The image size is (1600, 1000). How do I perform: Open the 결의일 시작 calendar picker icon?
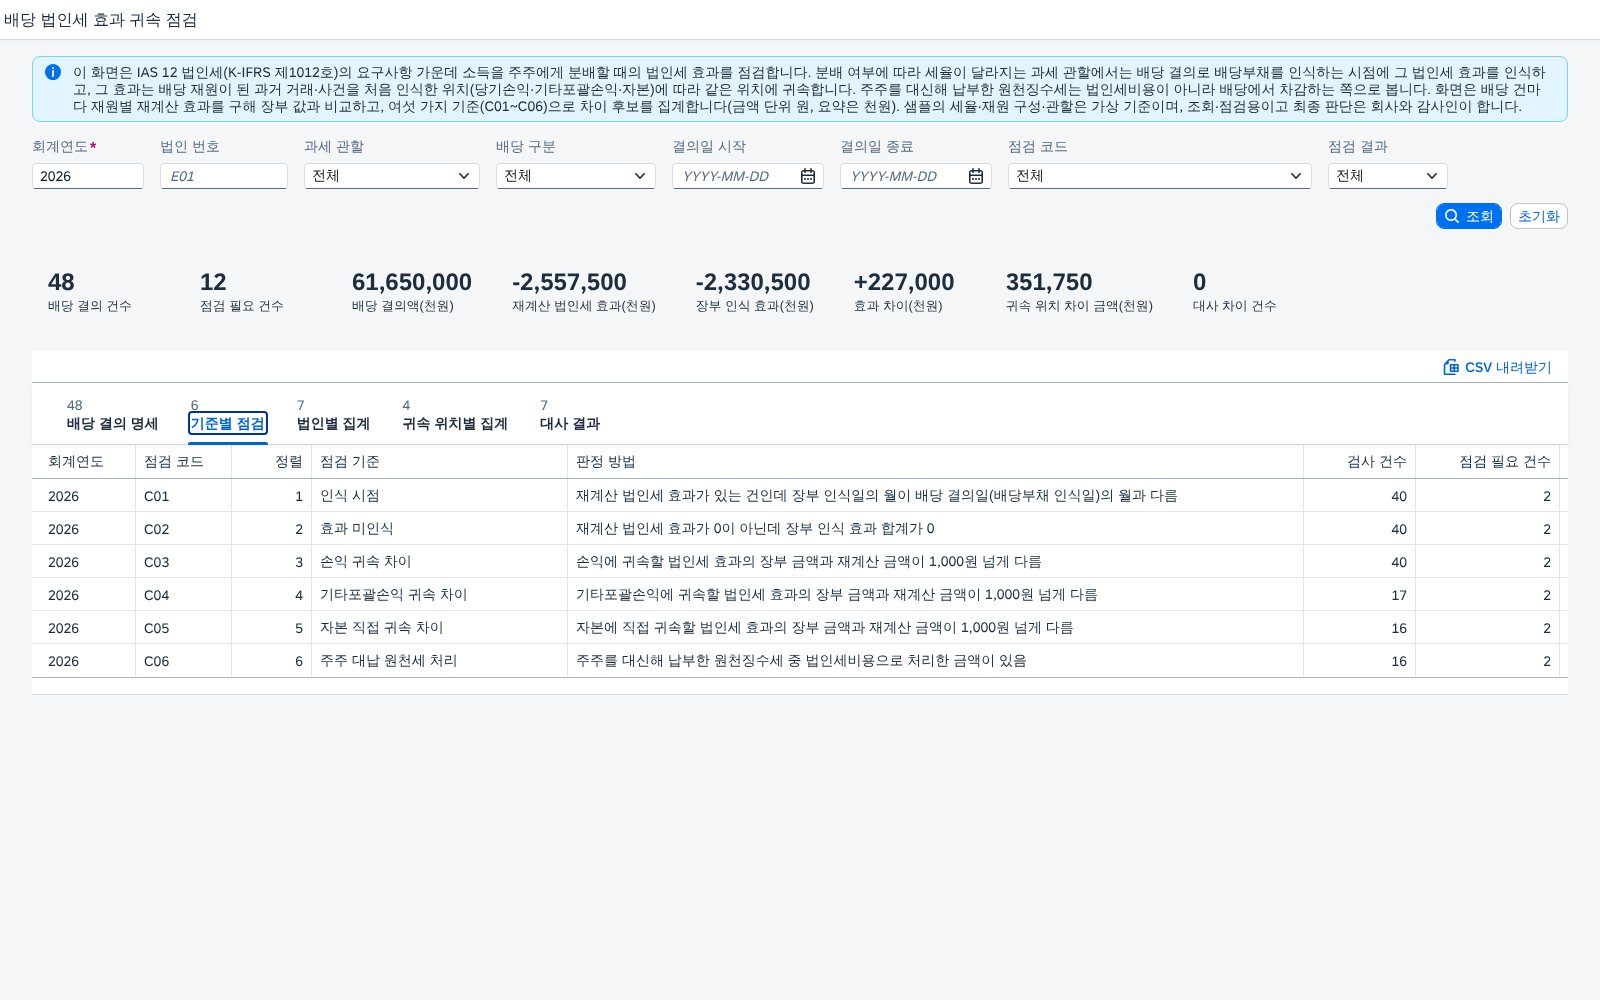[808, 176]
